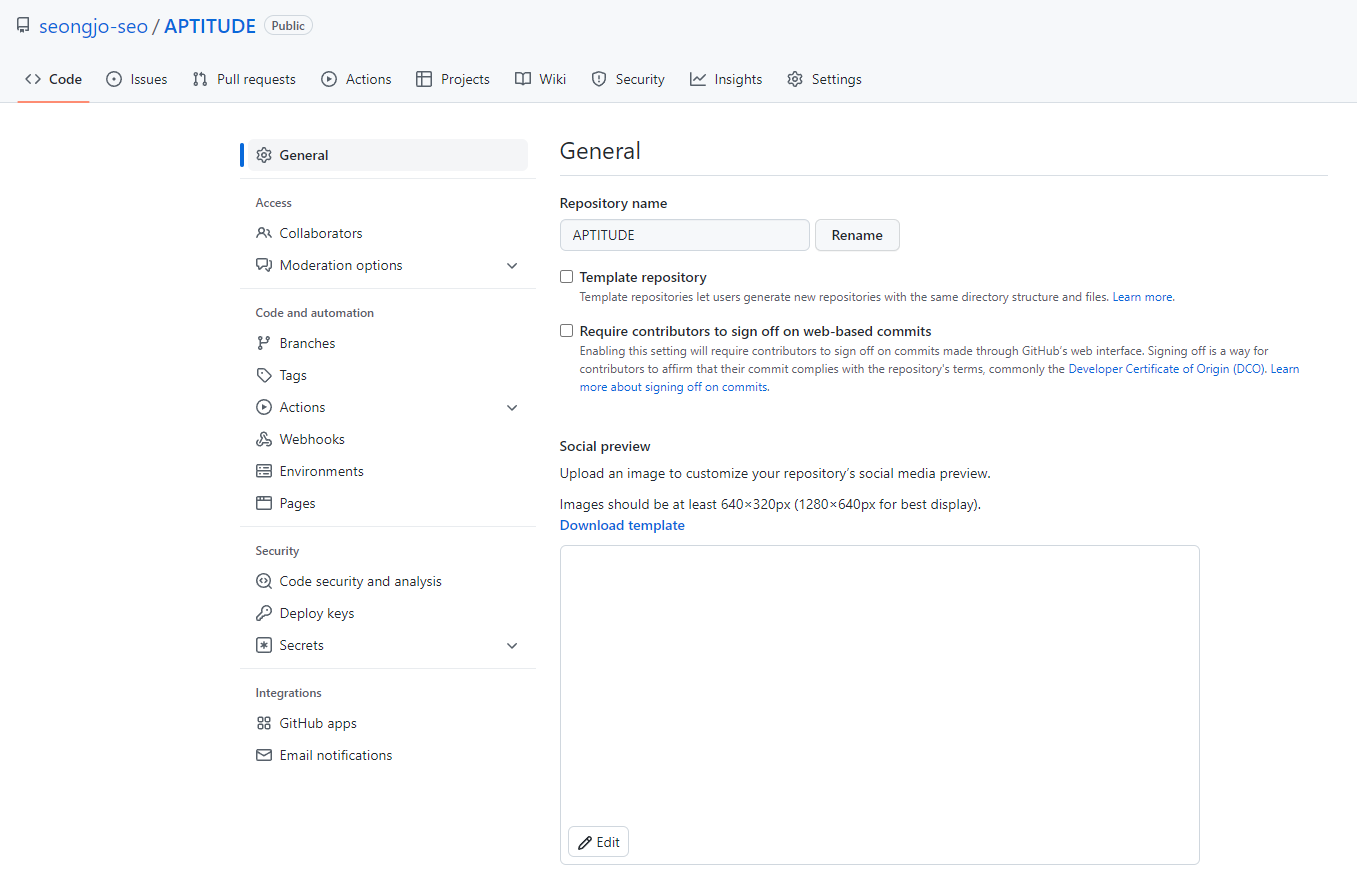Expand the sidebar Actions chevron

pyautogui.click(x=512, y=407)
